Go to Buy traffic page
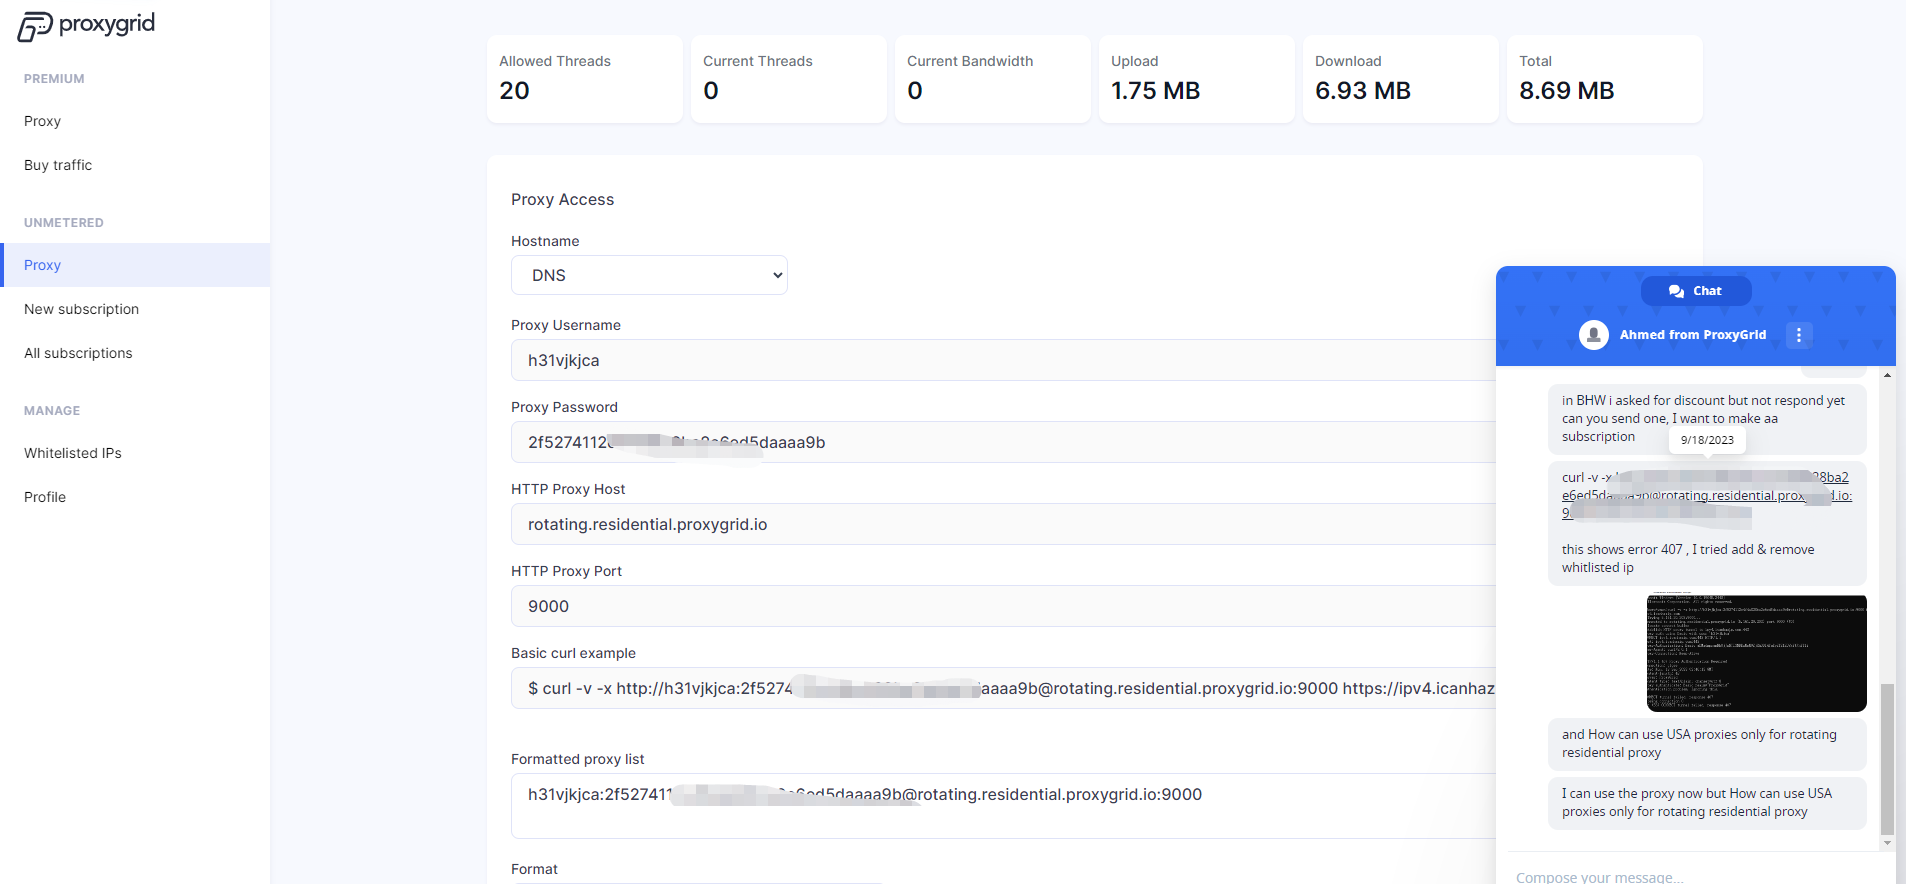The image size is (1906, 884). (x=58, y=165)
